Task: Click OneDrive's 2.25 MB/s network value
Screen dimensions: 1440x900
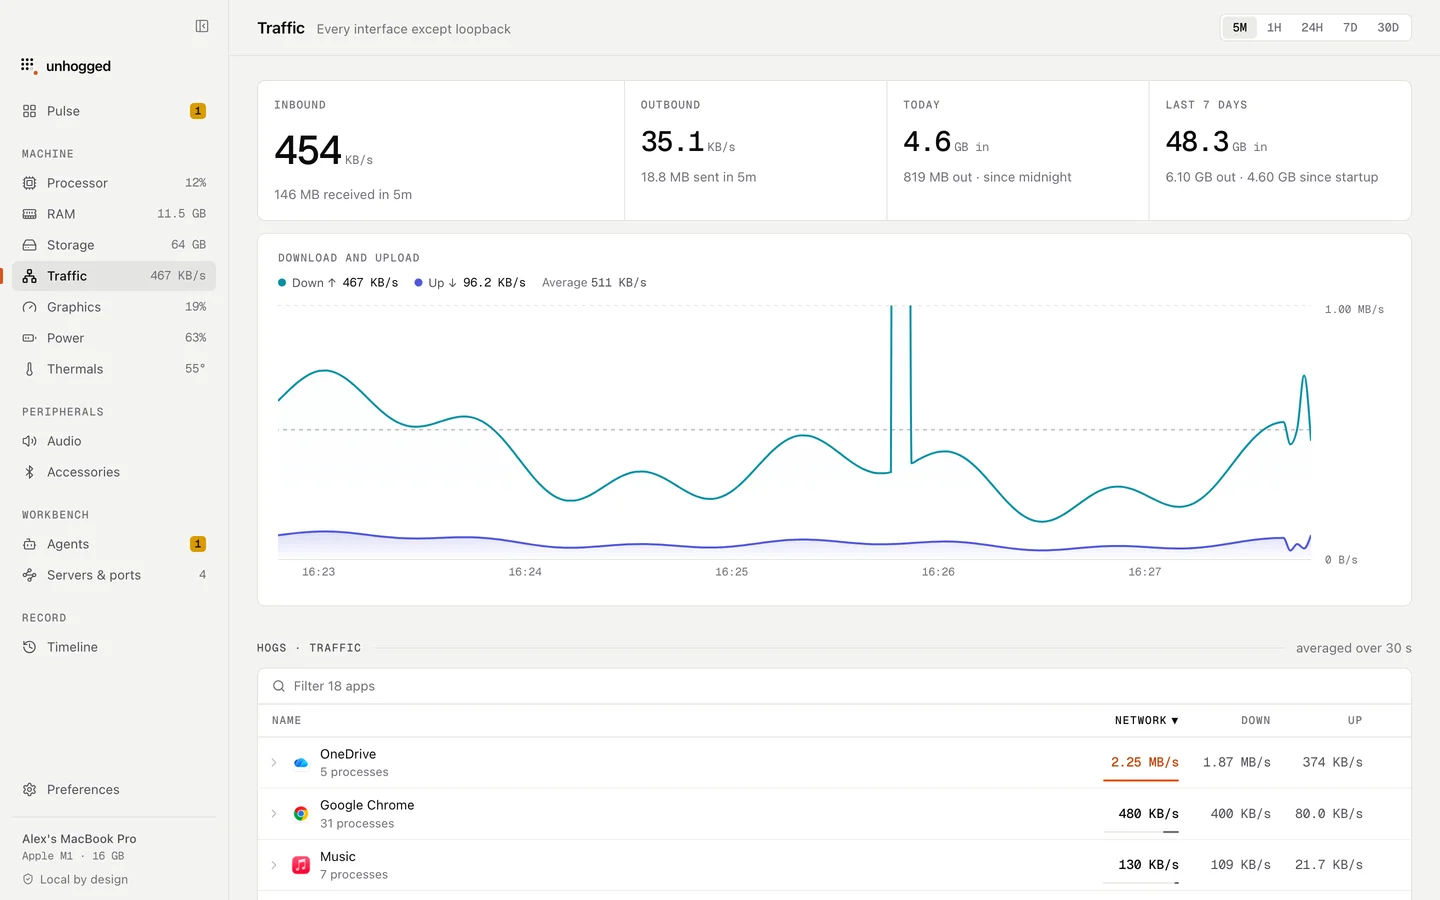Action: point(1145,762)
